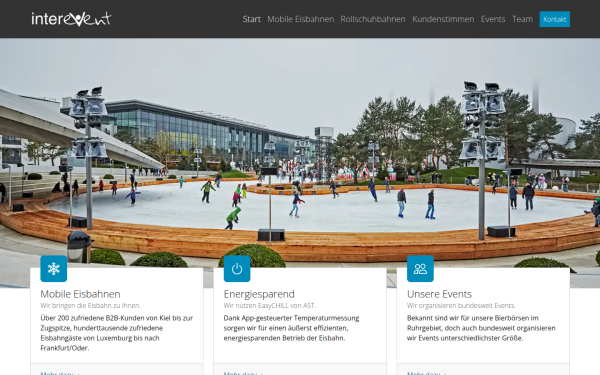Screen dimensions: 600x375
Task: Click paragraph starting 'Über 200 zufriedene B2B-Kunden'
Action: pos(117,333)
